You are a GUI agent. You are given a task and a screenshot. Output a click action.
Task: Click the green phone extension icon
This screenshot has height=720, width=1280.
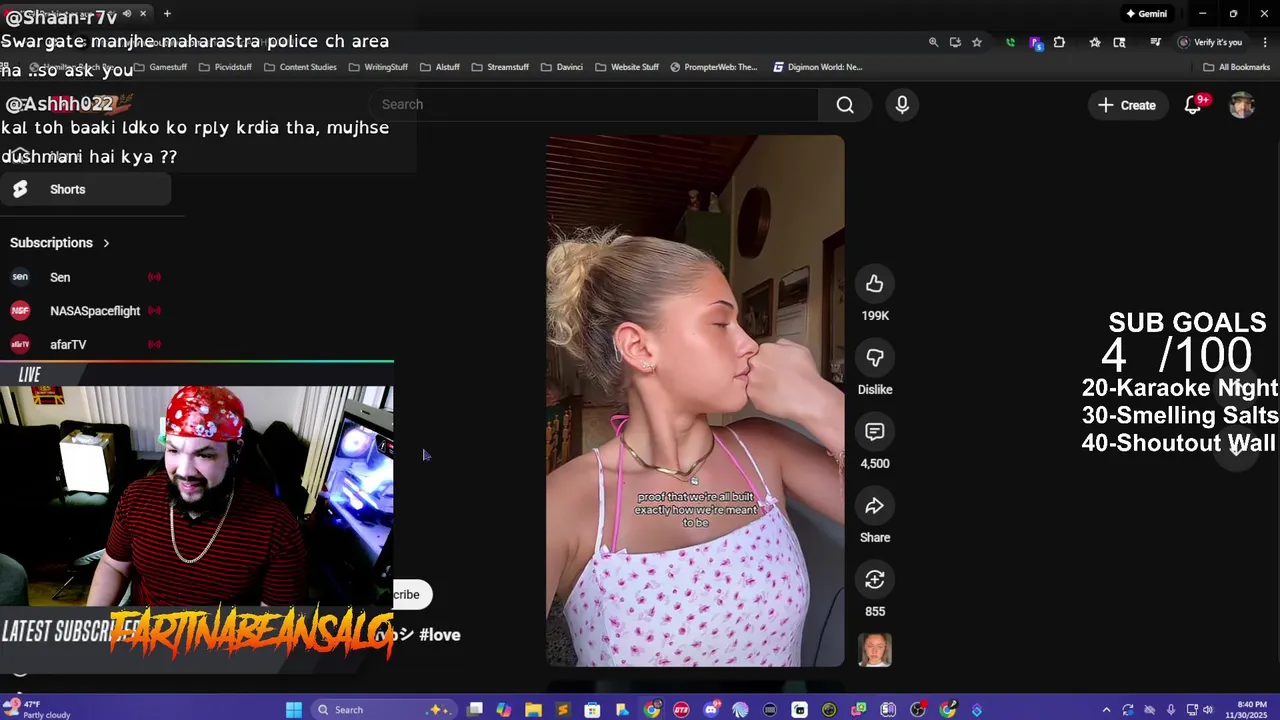1010,42
